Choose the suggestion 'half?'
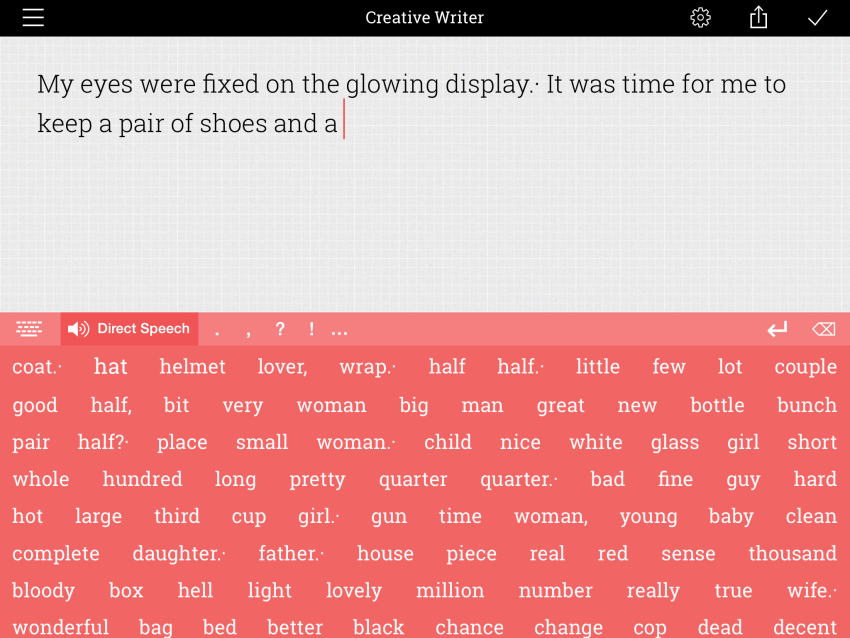The image size is (850, 638). [103, 442]
